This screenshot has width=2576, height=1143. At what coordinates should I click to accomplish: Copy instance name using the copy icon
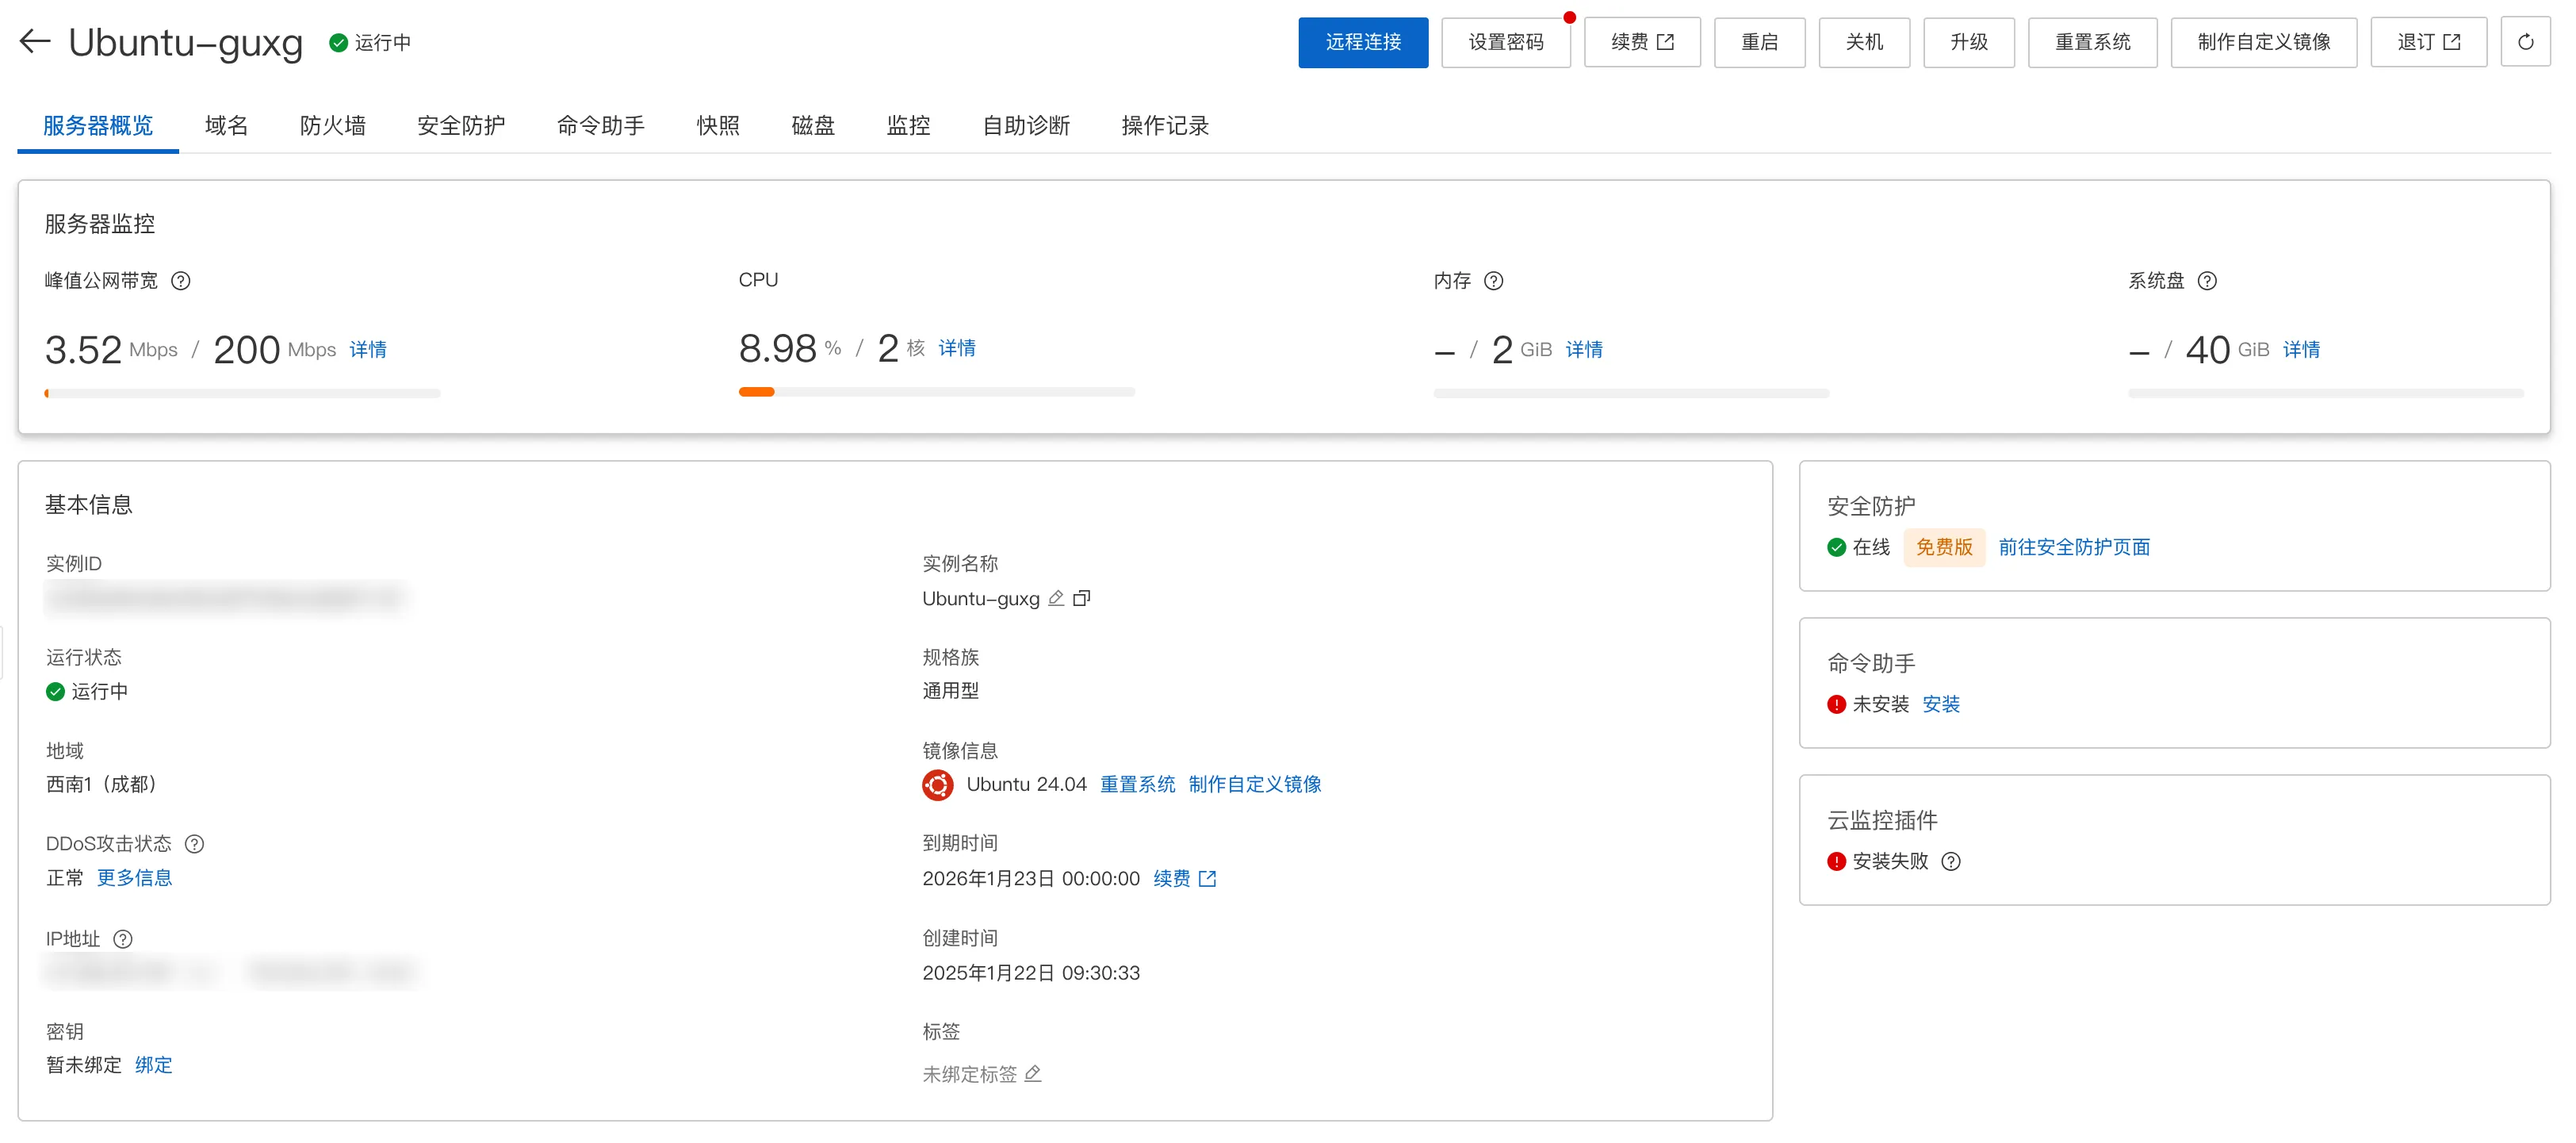[1081, 598]
